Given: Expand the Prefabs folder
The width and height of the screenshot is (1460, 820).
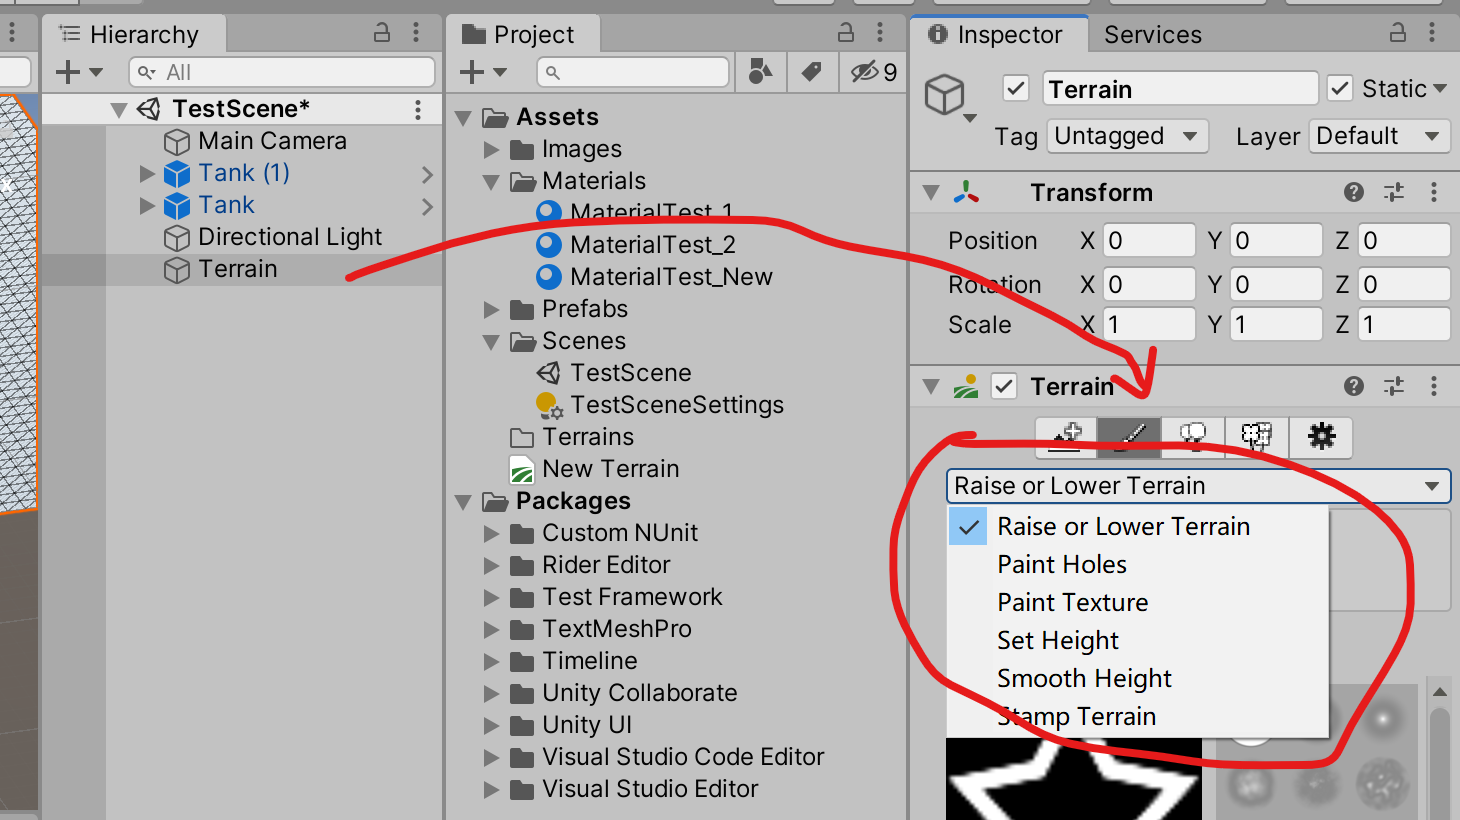Looking at the screenshot, I should coord(491,309).
